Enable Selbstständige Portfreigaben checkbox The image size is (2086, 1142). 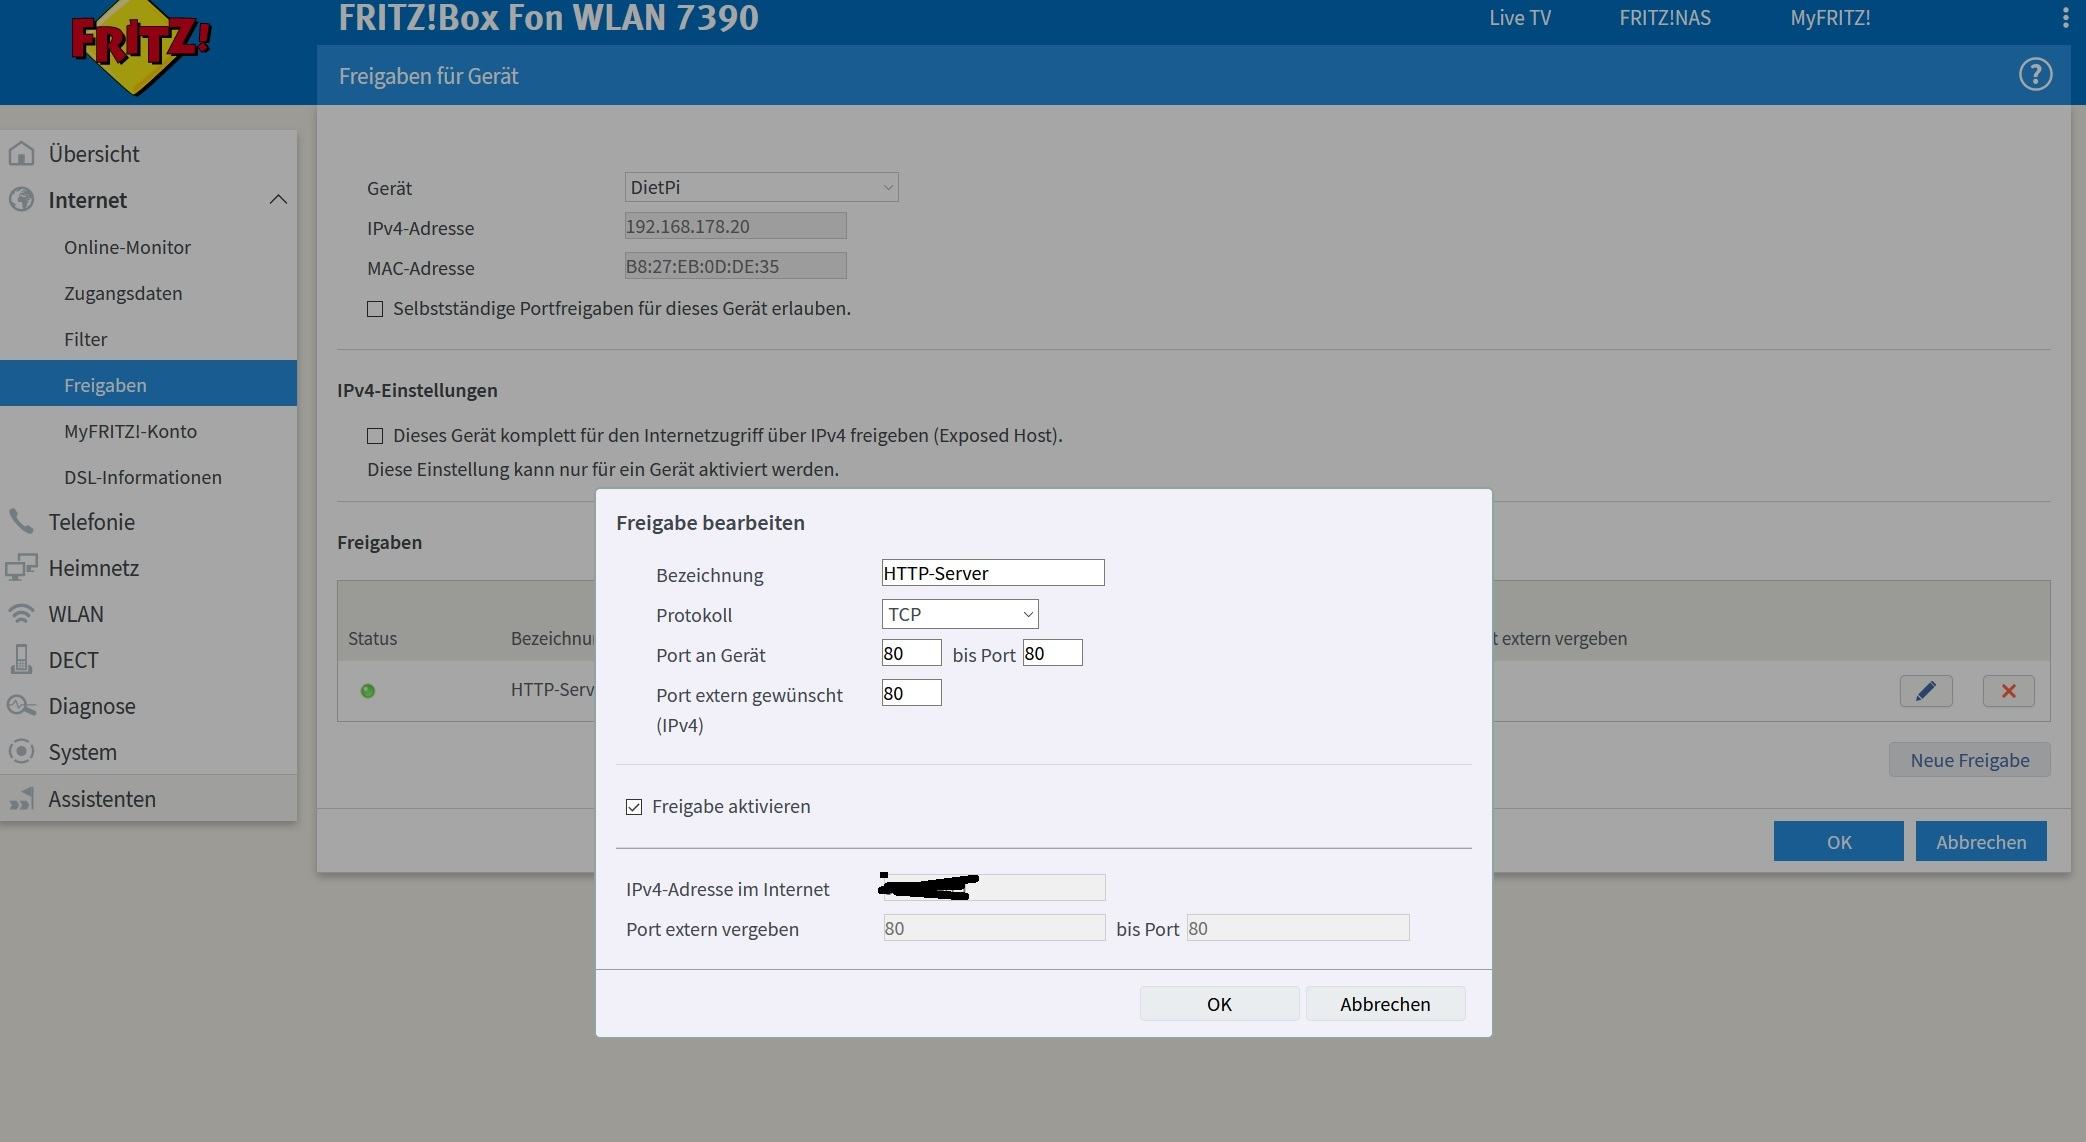375,309
